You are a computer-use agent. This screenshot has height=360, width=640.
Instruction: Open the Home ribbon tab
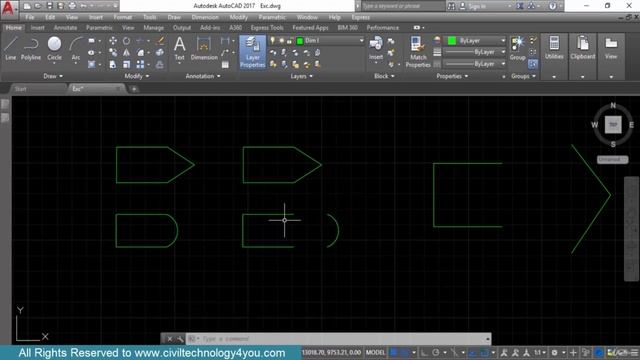pyautogui.click(x=14, y=28)
